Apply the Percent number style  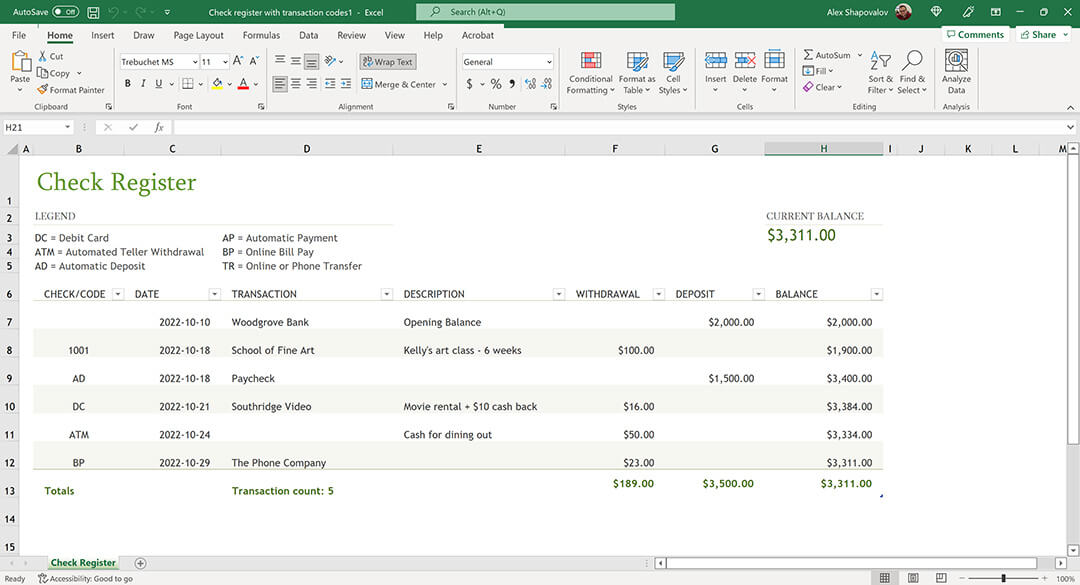tap(496, 84)
